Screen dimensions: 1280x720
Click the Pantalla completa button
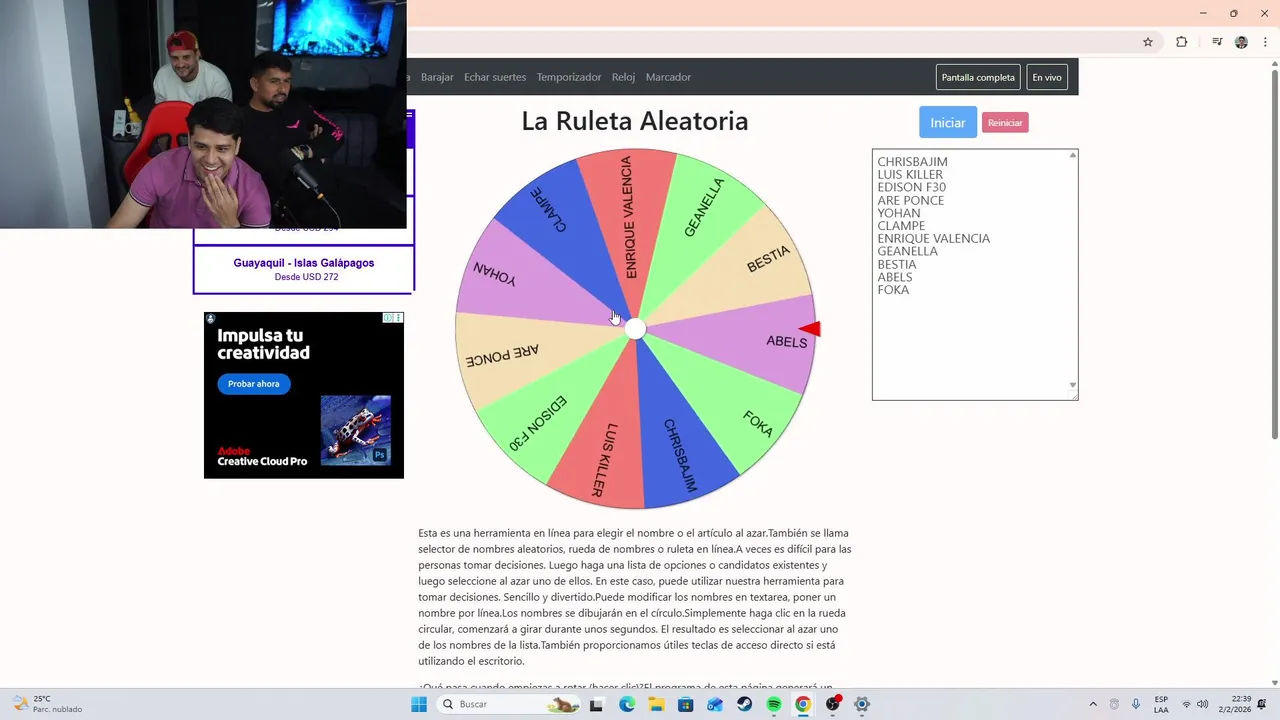point(978,77)
